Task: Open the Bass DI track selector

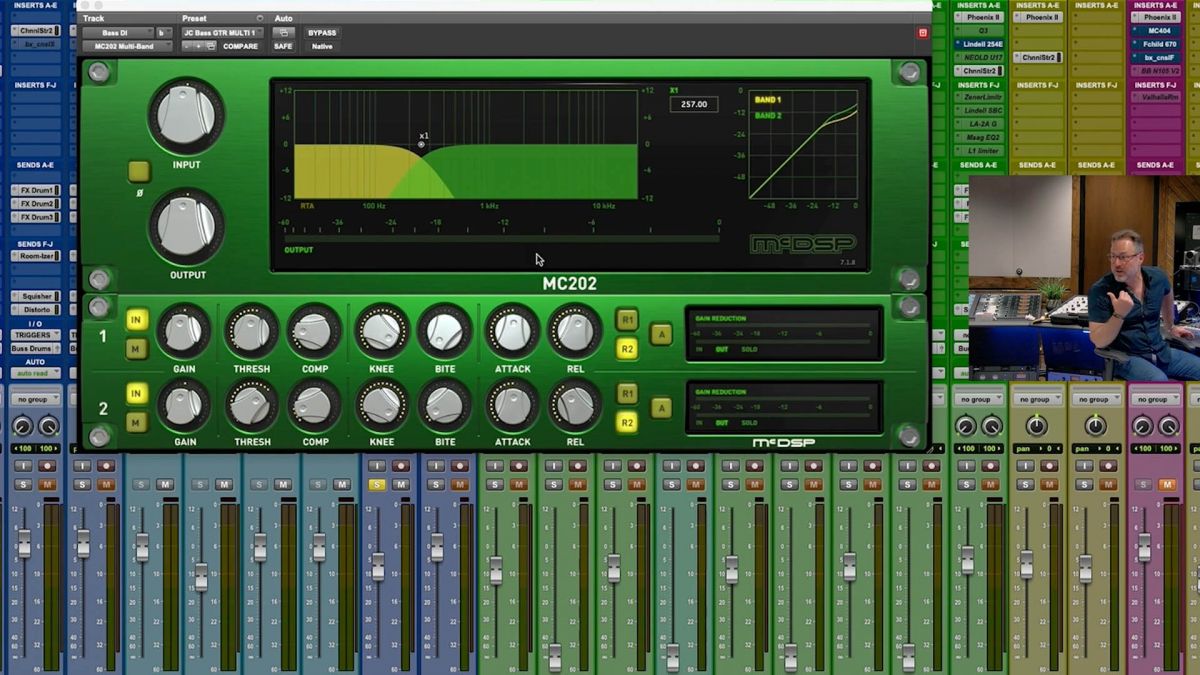Action: [x=118, y=33]
